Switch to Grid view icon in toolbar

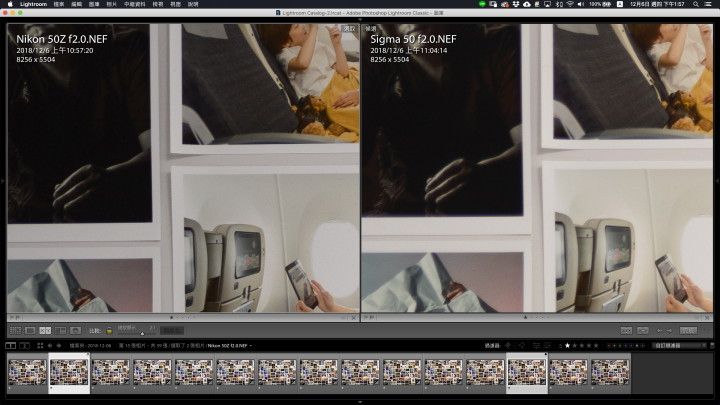pyautogui.click(x=15, y=331)
